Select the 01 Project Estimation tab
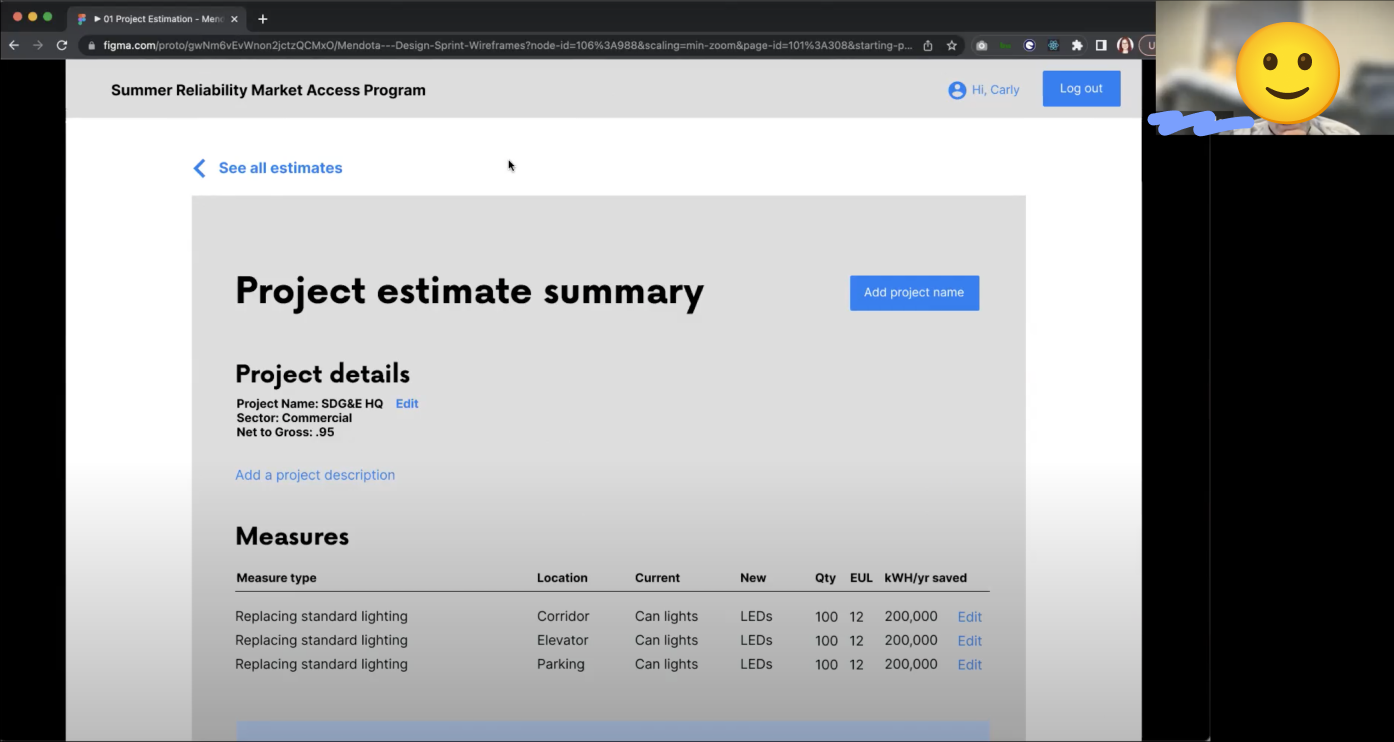Viewport: 1394px width, 742px height. click(x=158, y=19)
